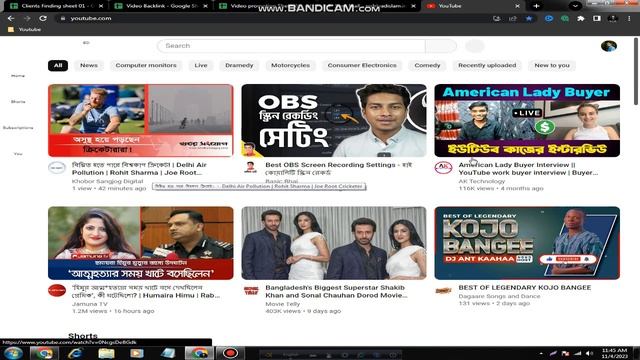Bookmark this page with the star icon

[x=529, y=18]
